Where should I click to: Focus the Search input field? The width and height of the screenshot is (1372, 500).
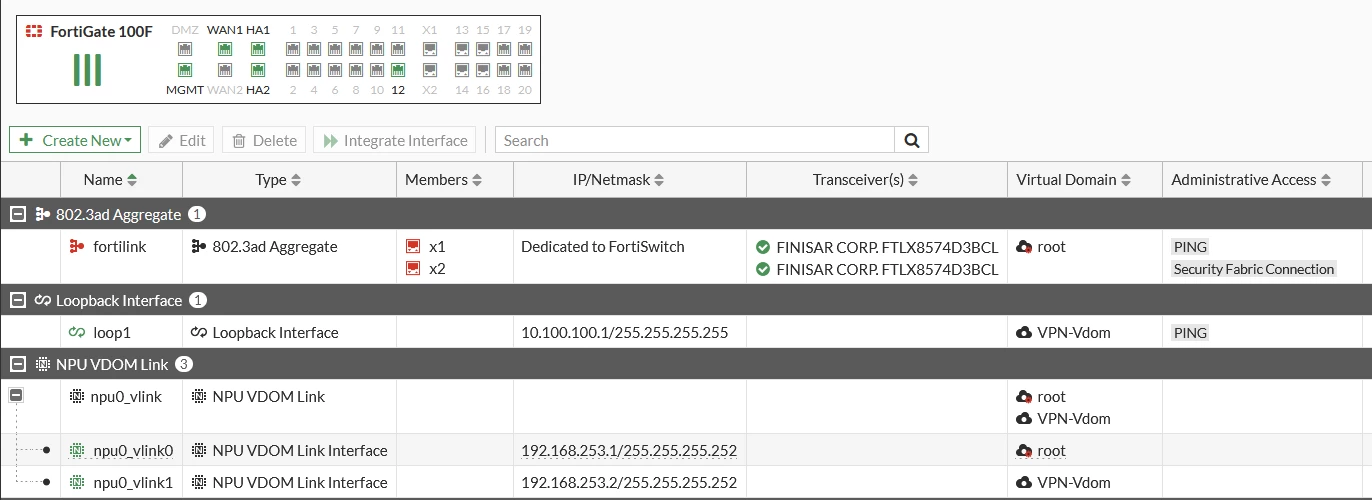(x=695, y=140)
